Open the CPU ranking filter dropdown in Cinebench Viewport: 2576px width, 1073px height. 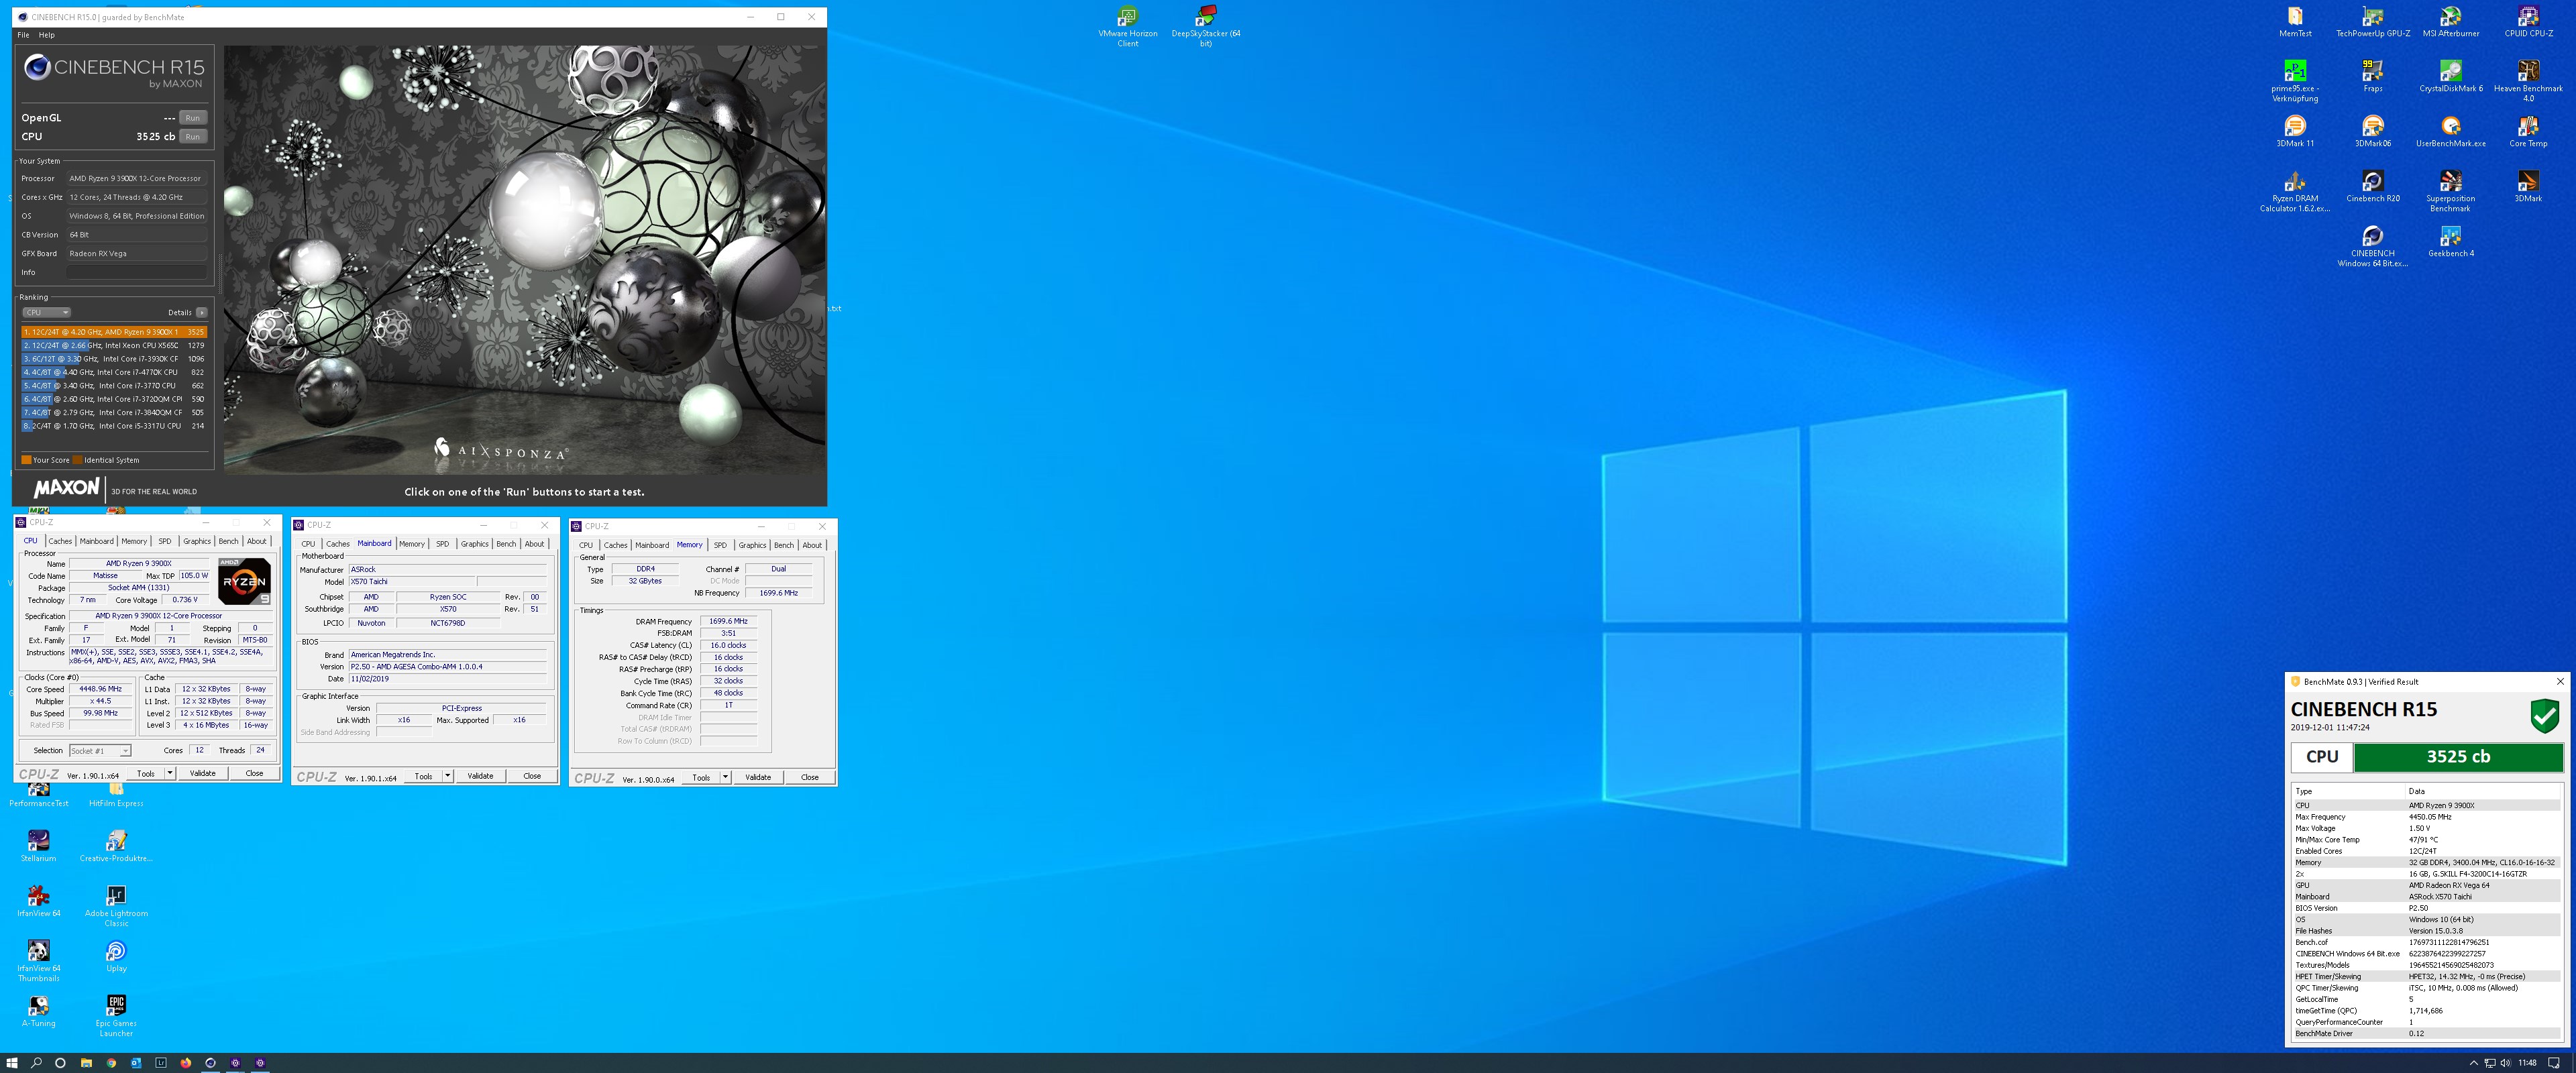[46, 312]
